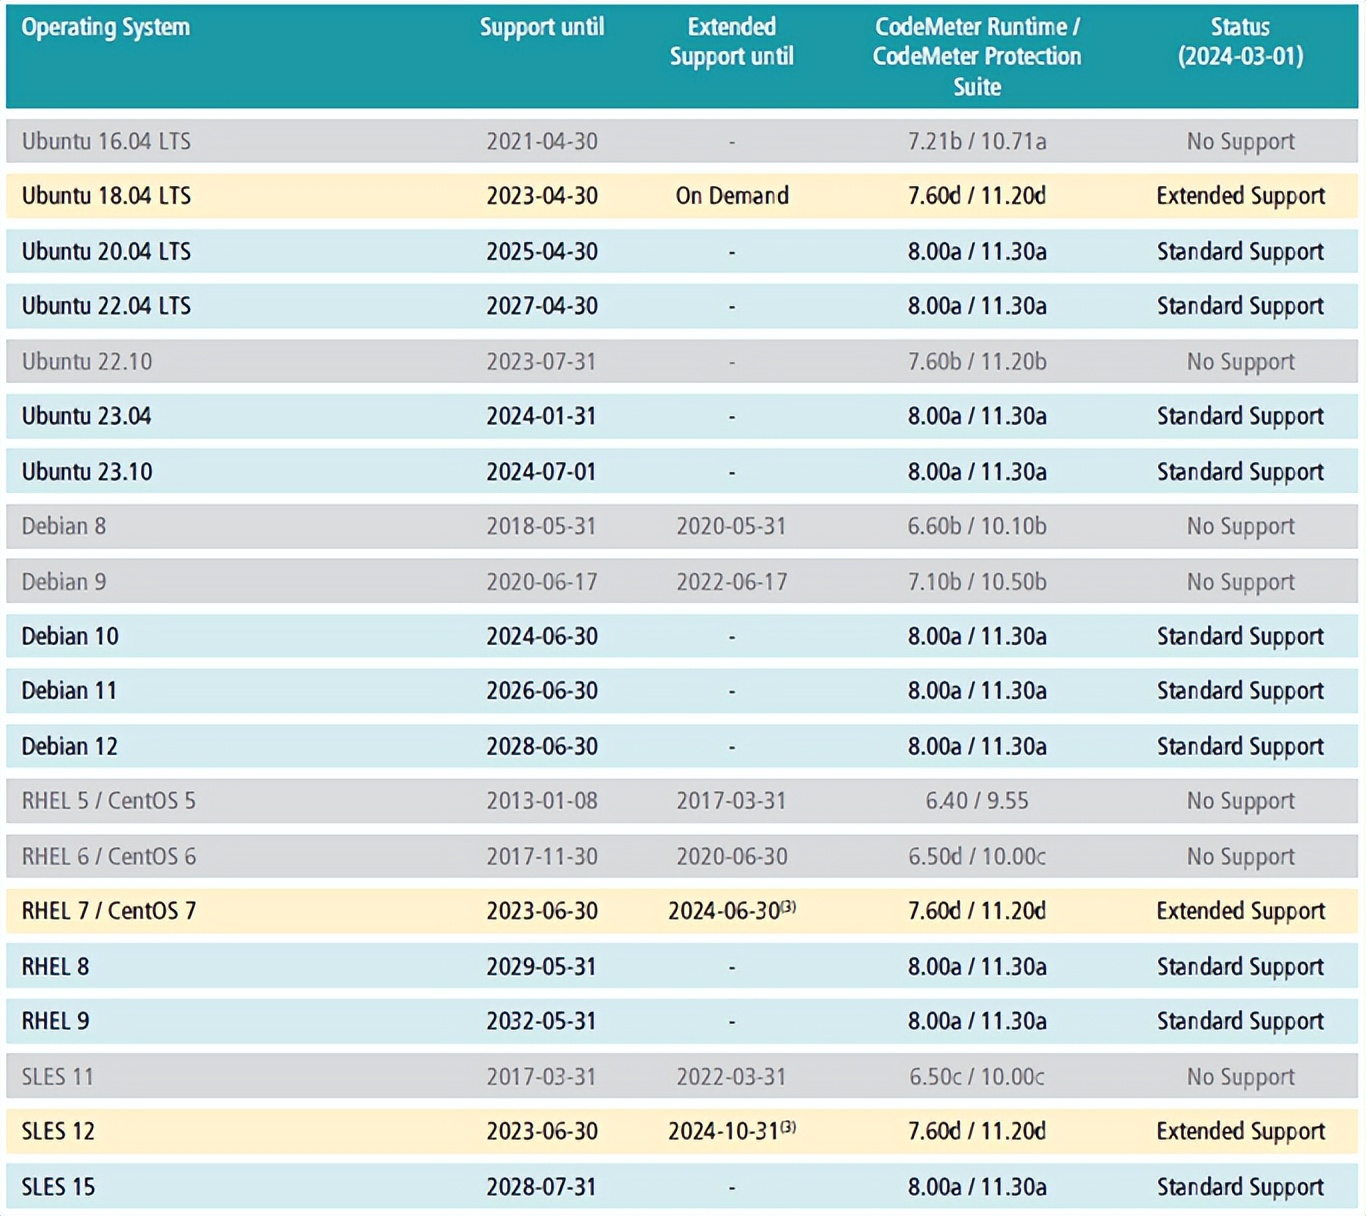This screenshot has height=1216, width=1366.
Task: Click the 2024-06-30 Debian 10 support date
Action: point(542,636)
